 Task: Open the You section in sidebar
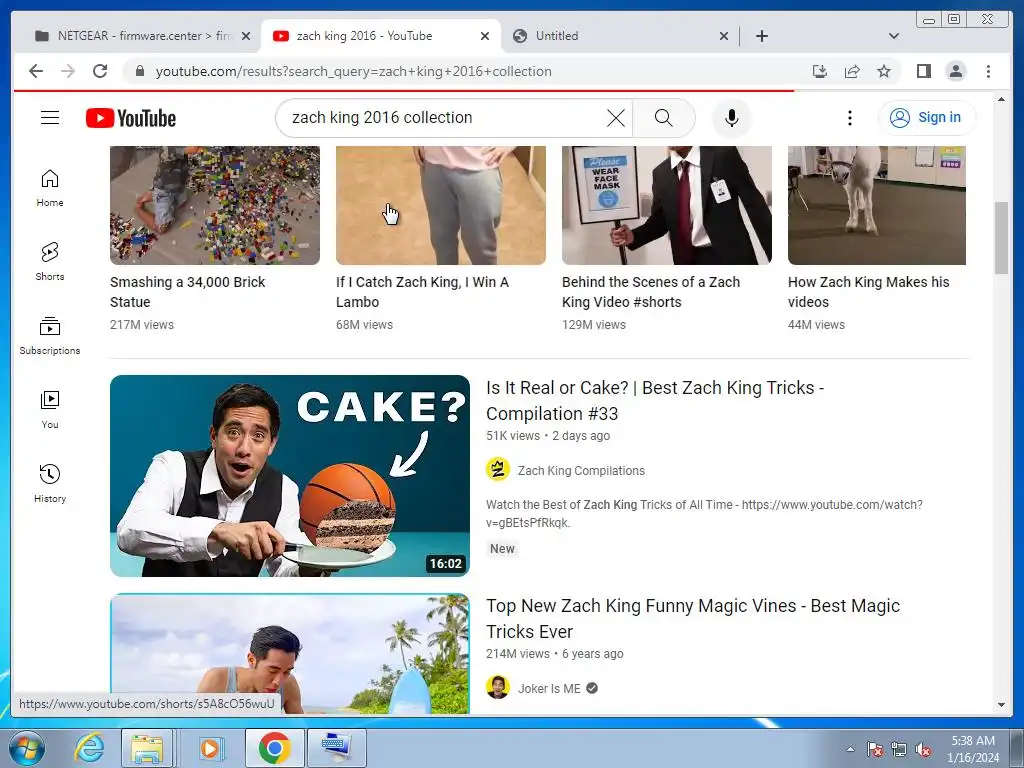[50, 409]
